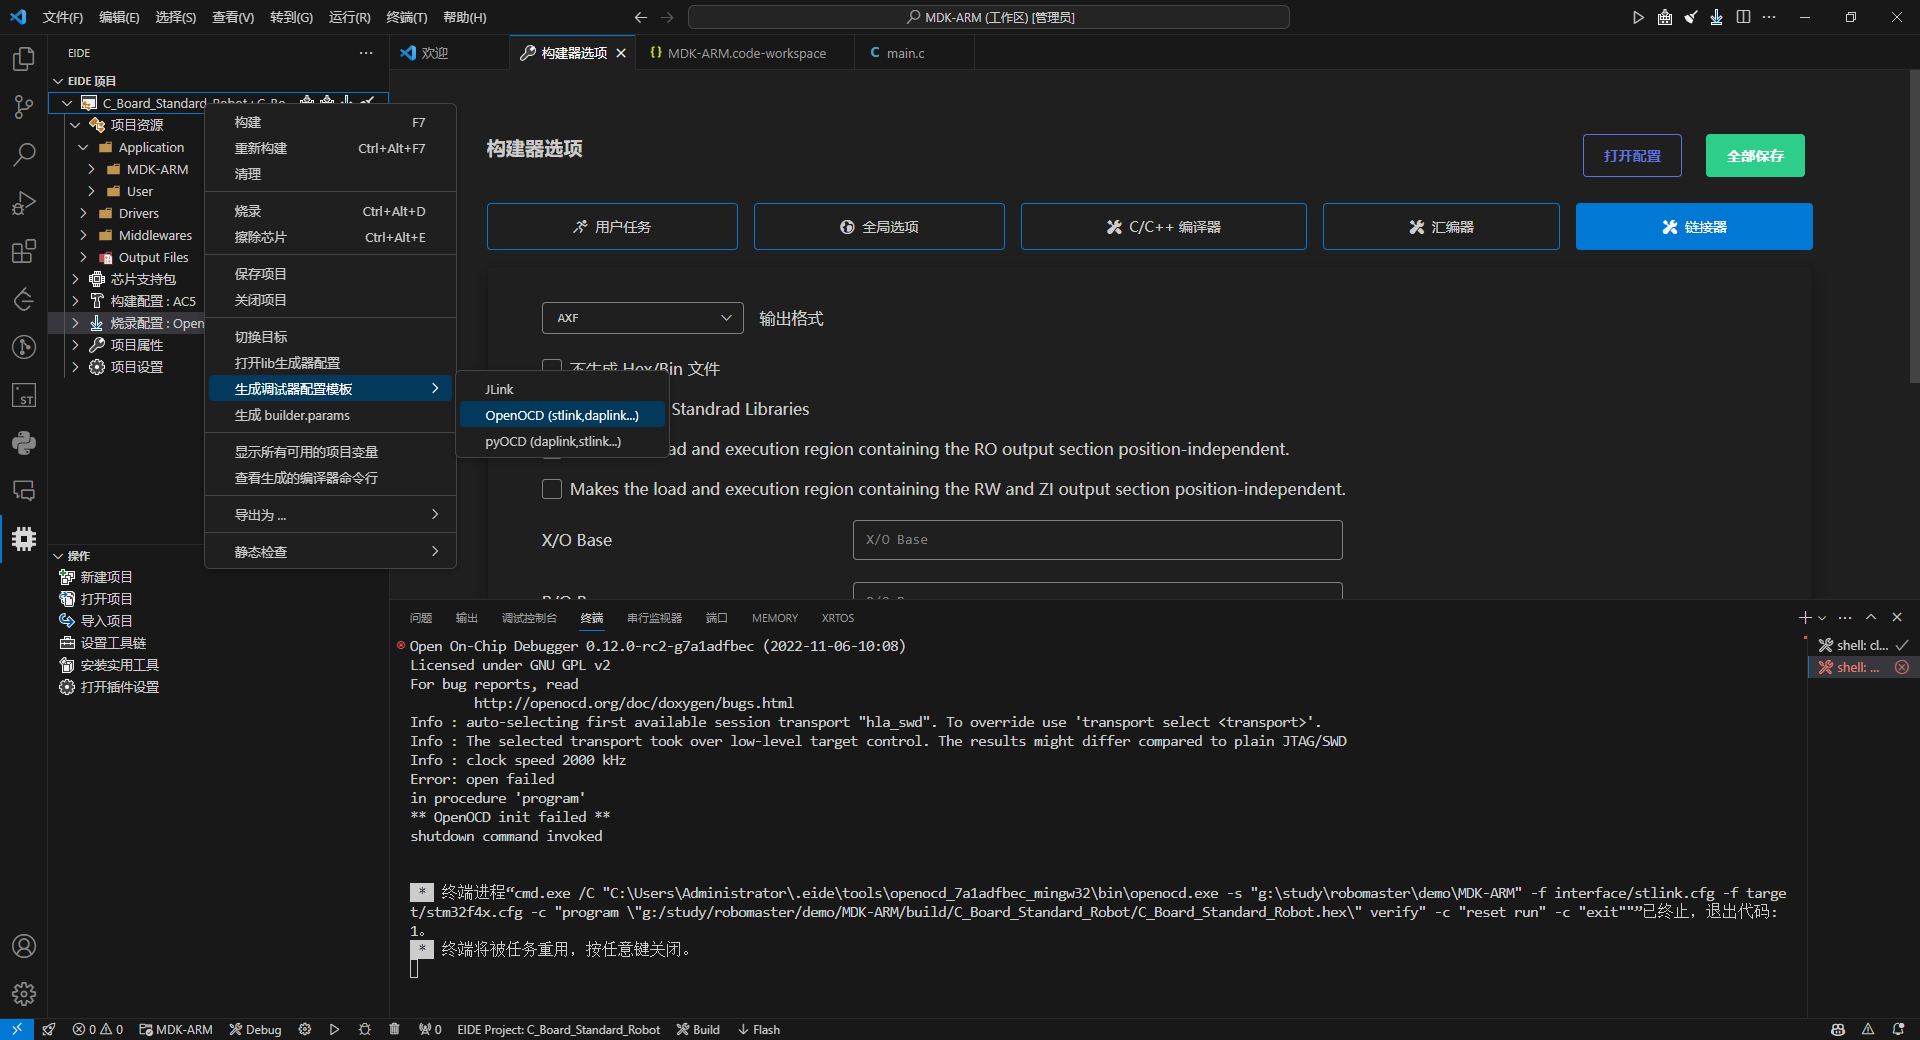The image size is (1920, 1040).
Task: Open the Python view icon
Action: [x=24, y=443]
